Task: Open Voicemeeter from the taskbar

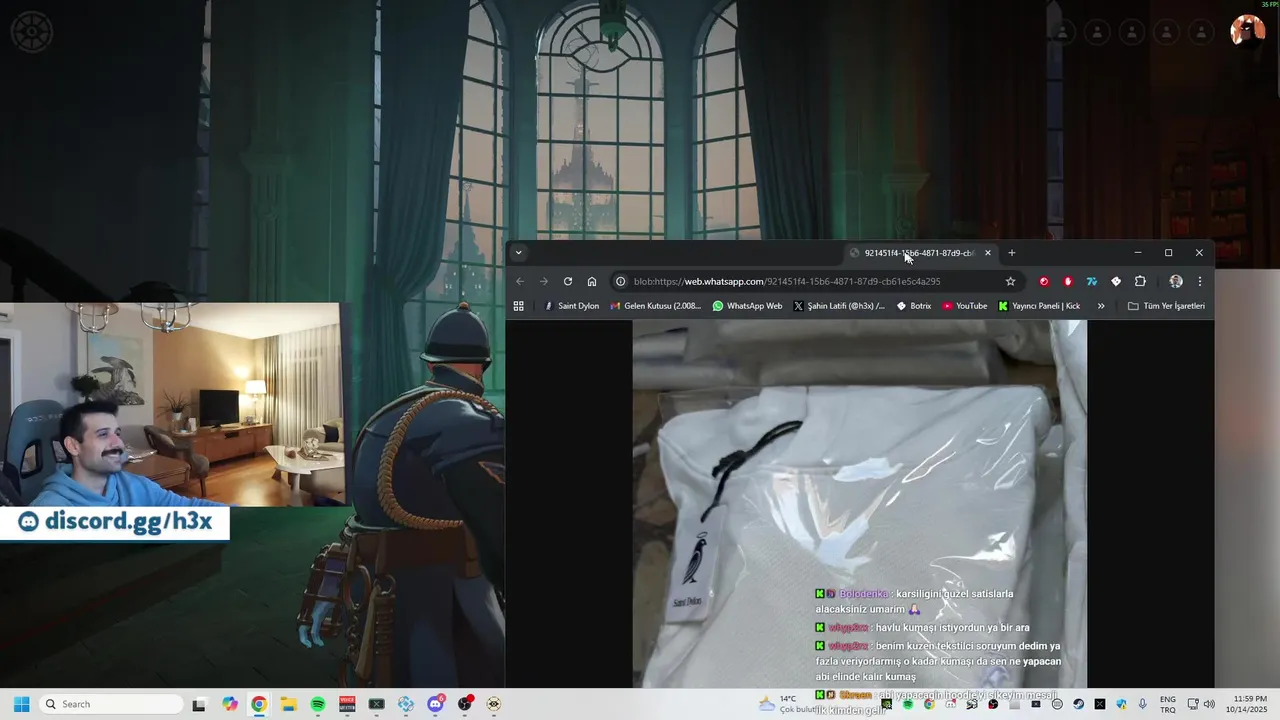Action: coord(347,704)
